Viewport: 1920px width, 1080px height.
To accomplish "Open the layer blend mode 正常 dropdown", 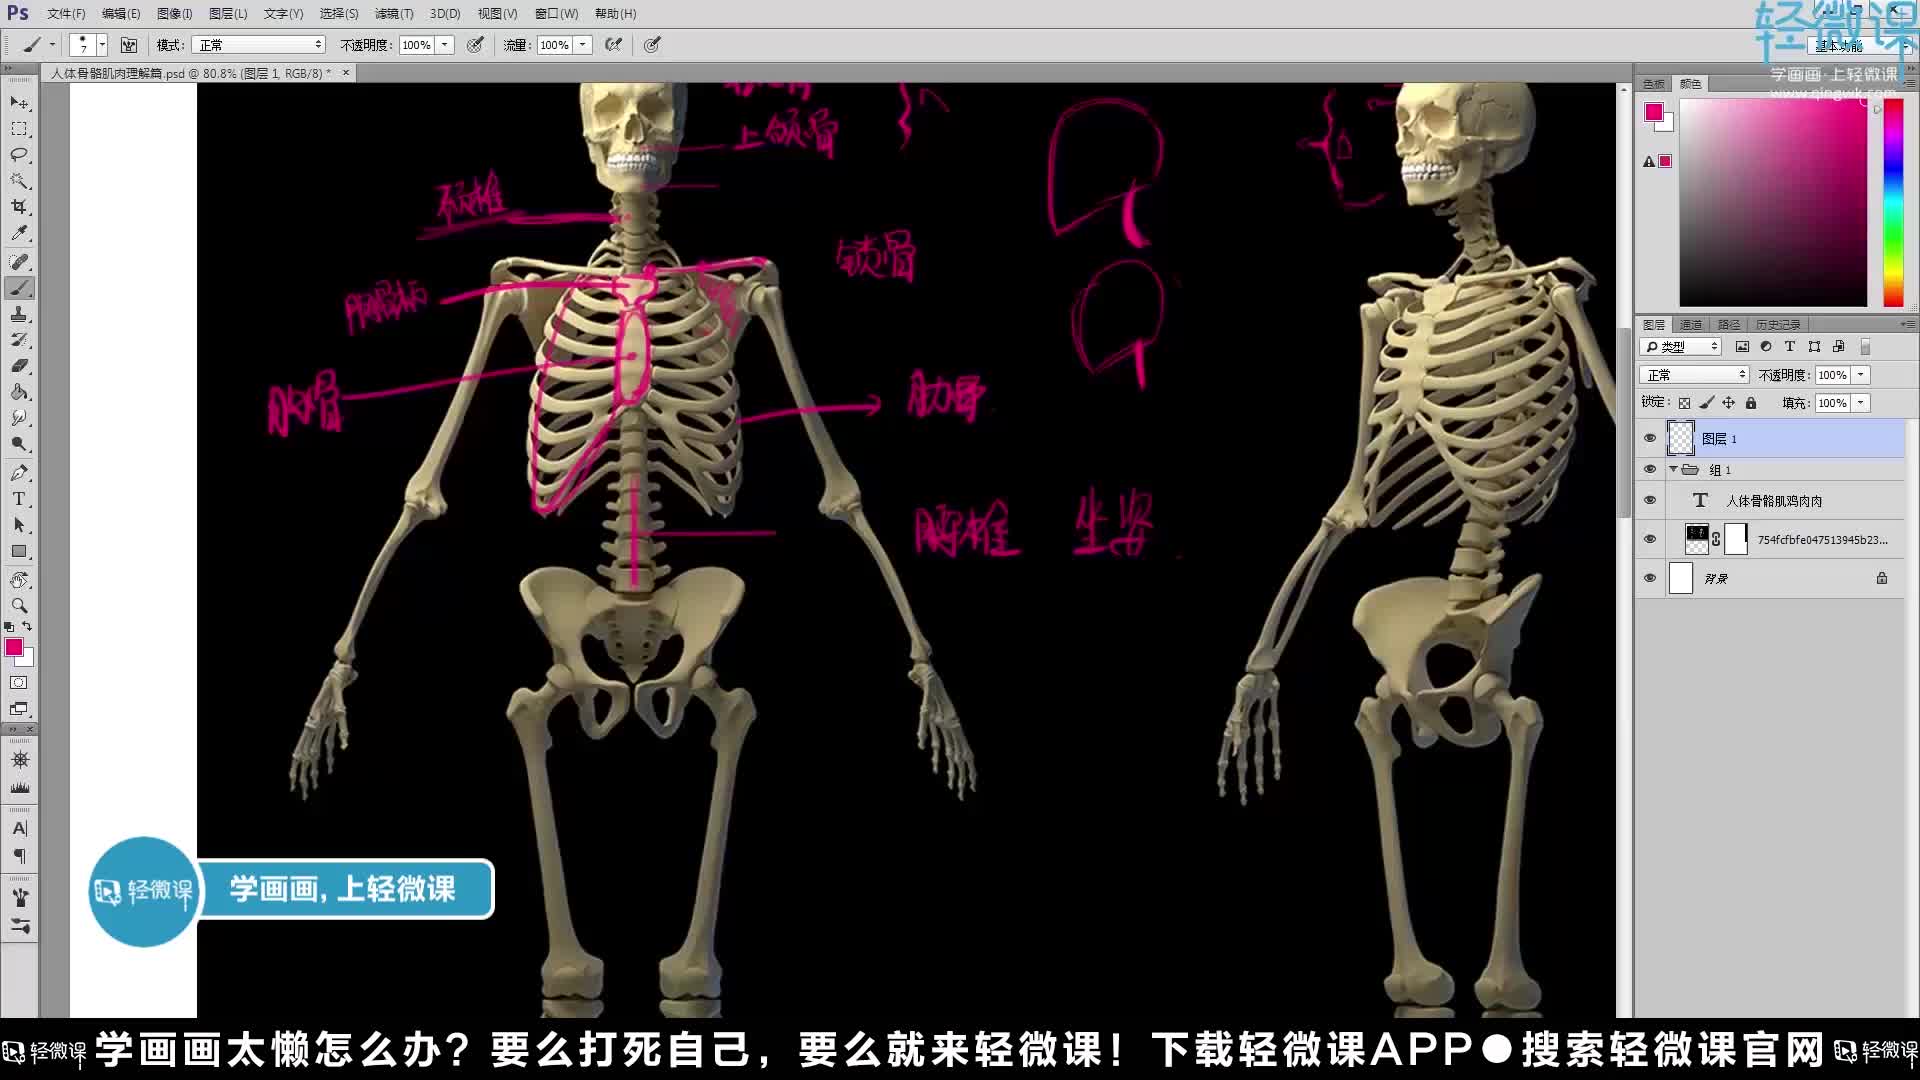I will 1695,375.
